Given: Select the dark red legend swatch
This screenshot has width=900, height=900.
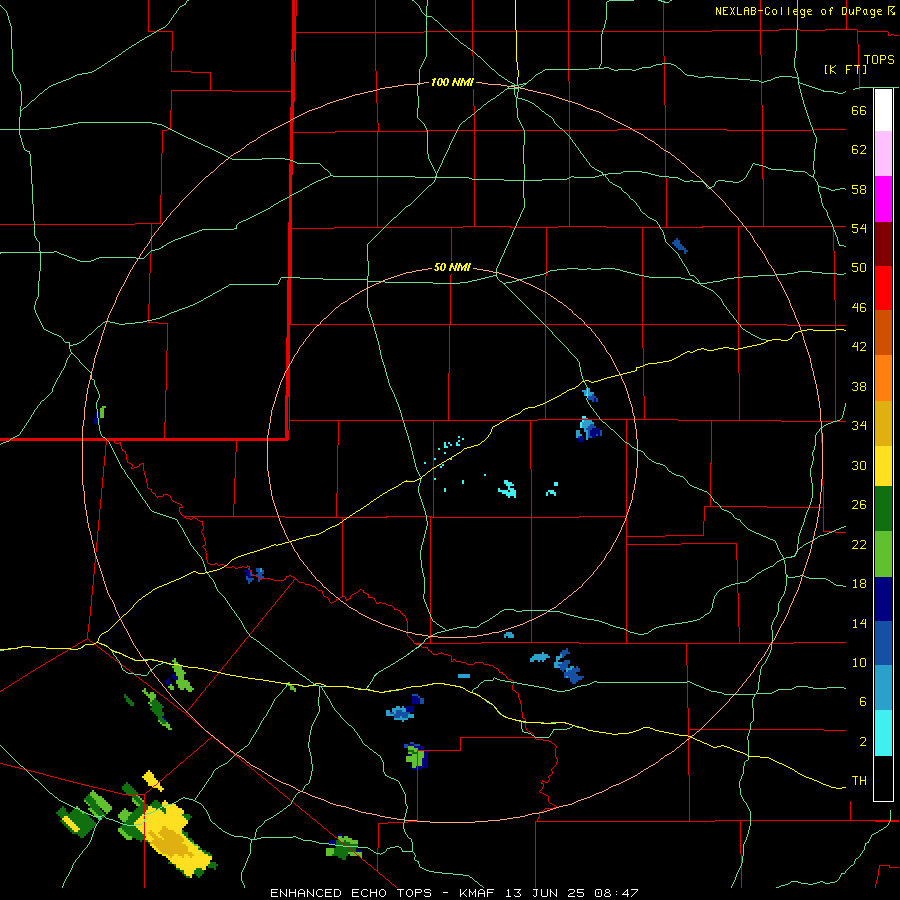Looking at the screenshot, I should (x=883, y=245).
